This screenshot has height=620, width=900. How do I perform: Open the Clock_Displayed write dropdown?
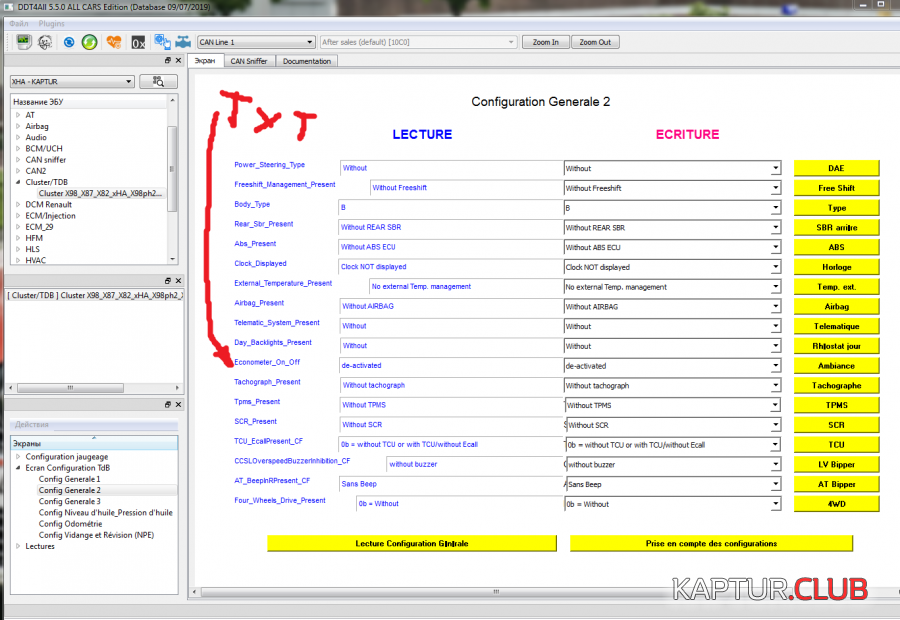775,267
